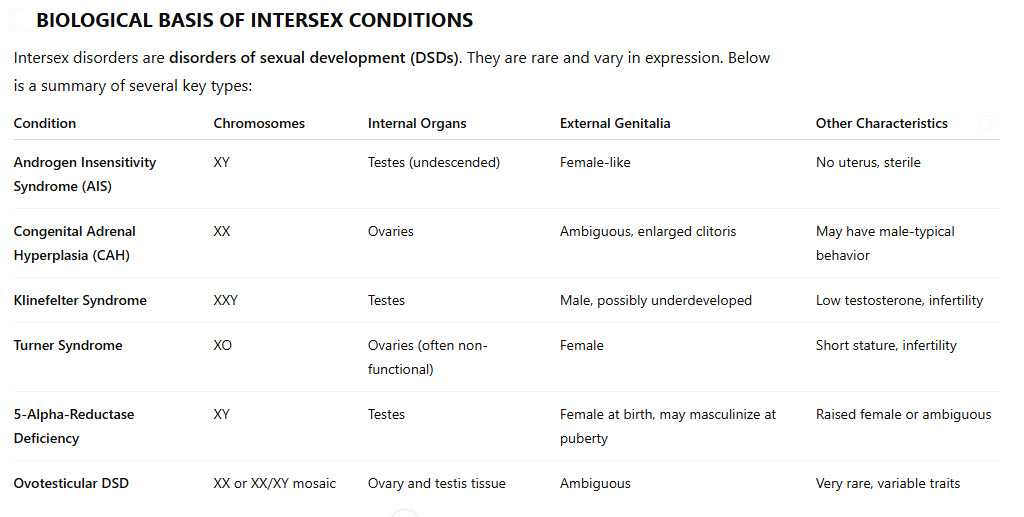Click the 'Other Characteristics' column header
This screenshot has width=1024, height=517.
881,123
